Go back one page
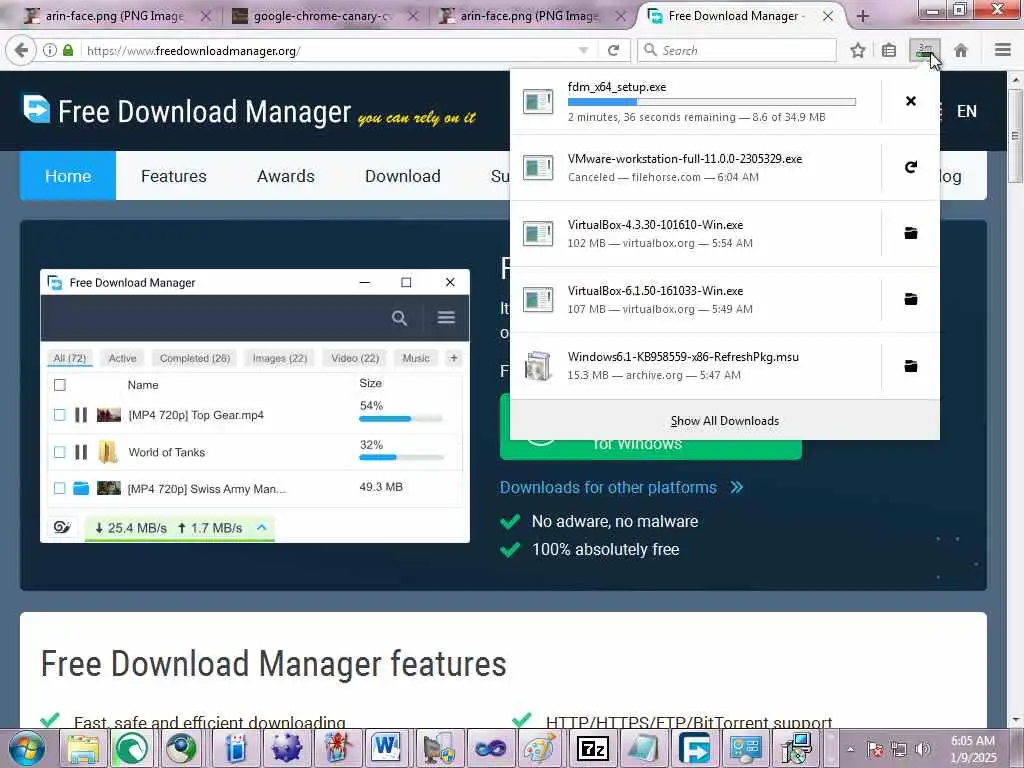Viewport: 1024px width, 768px height. (21, 50)
